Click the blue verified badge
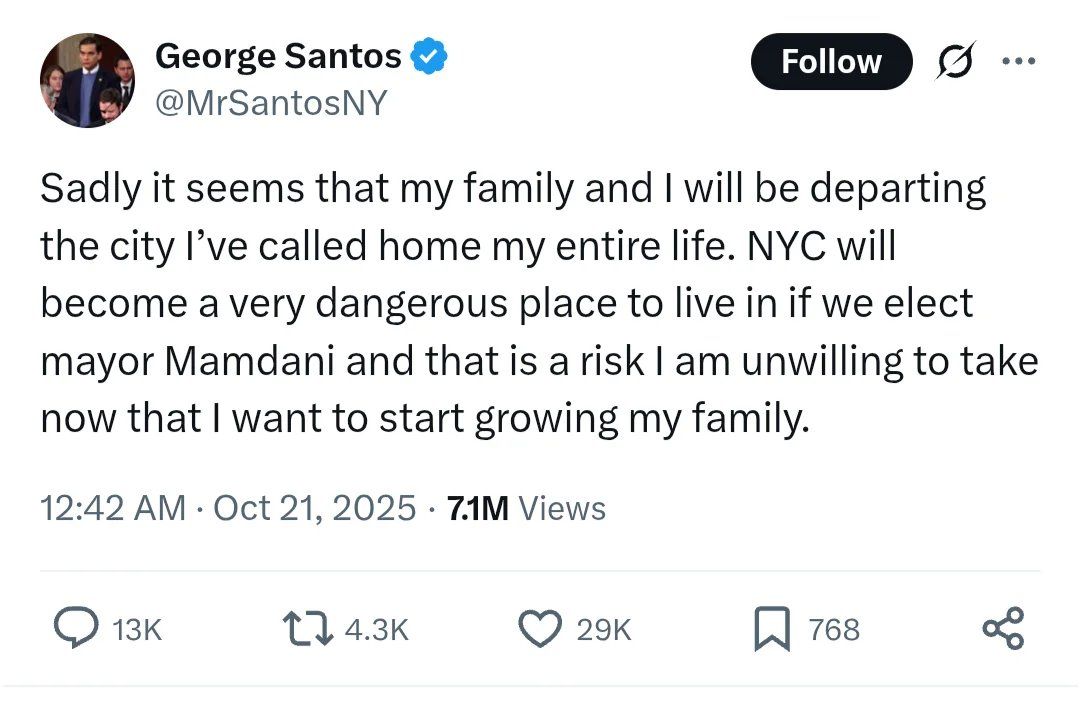The width and height of the screenshot is (1080, 703). pyautogui.click(x=430, y=57)
